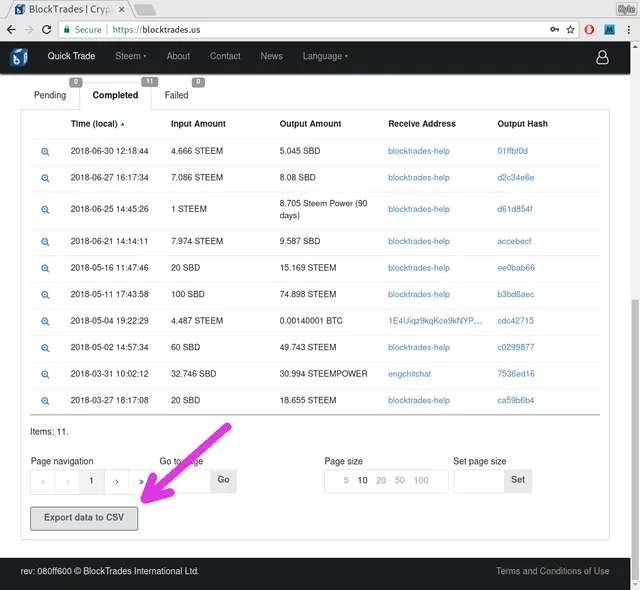Viewport: 640px width, 590px height.
Task: Click the Set button for page size
Action: point(518,481)
